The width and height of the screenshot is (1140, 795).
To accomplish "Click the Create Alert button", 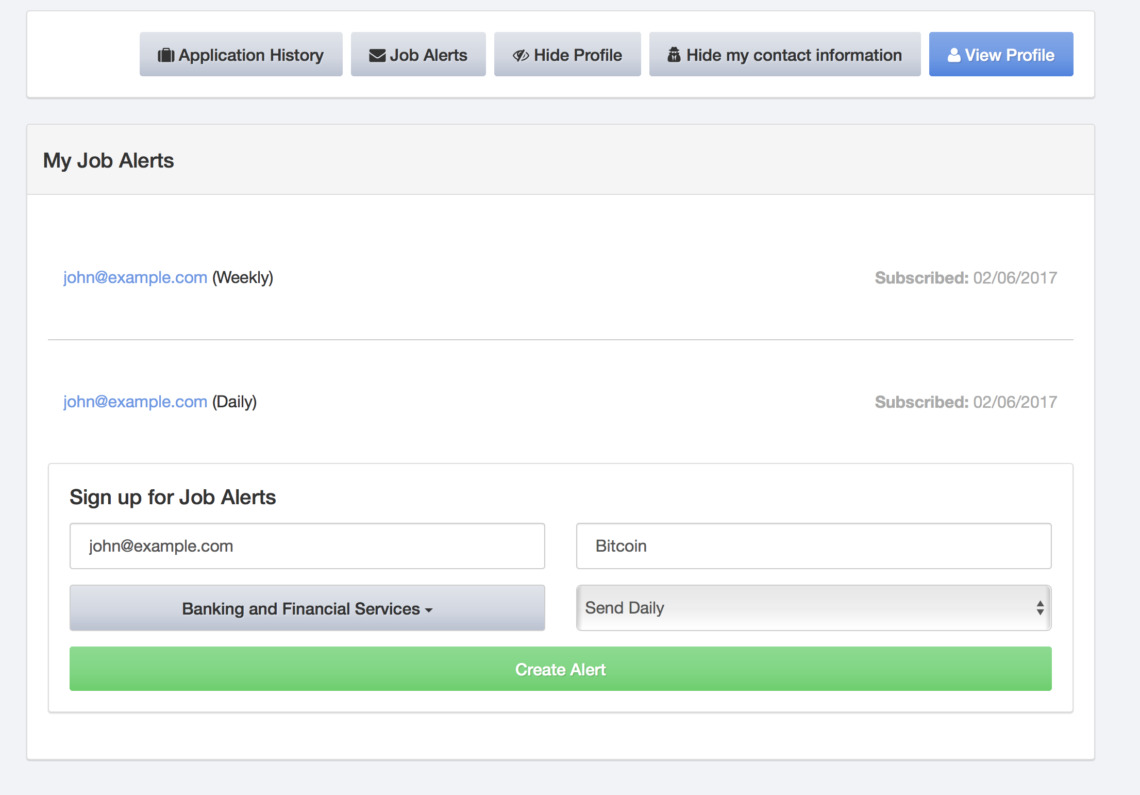I will click(x=560, y=668).
